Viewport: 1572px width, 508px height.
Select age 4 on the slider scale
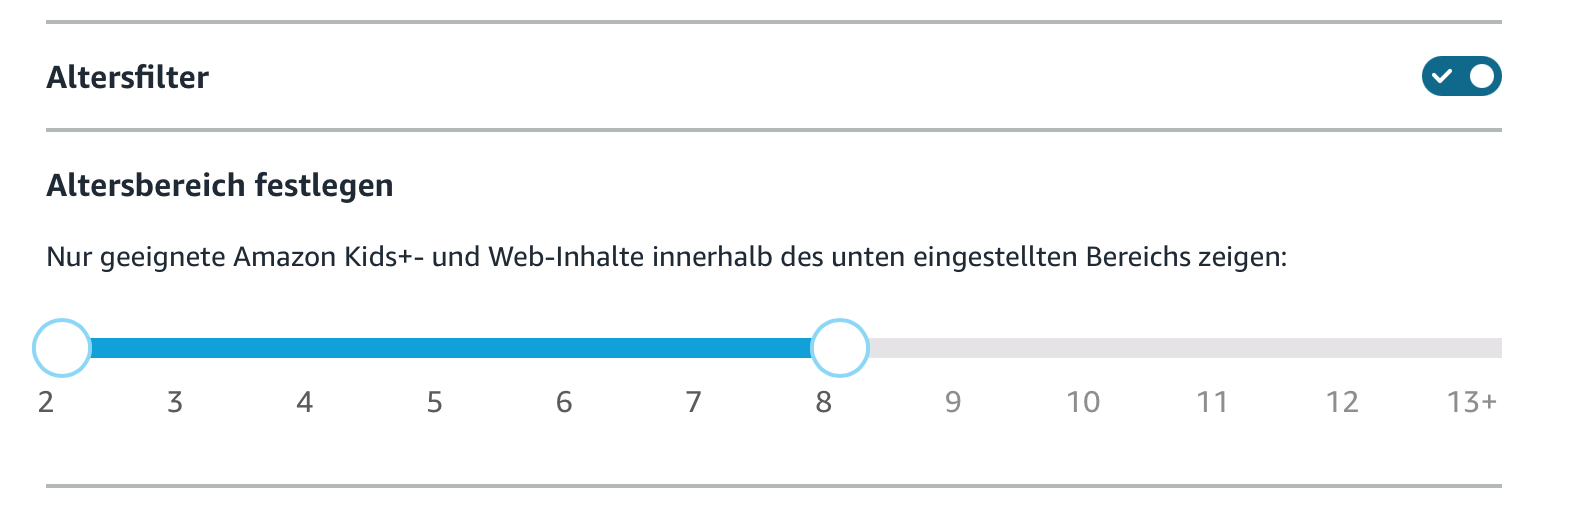[305, 402]
